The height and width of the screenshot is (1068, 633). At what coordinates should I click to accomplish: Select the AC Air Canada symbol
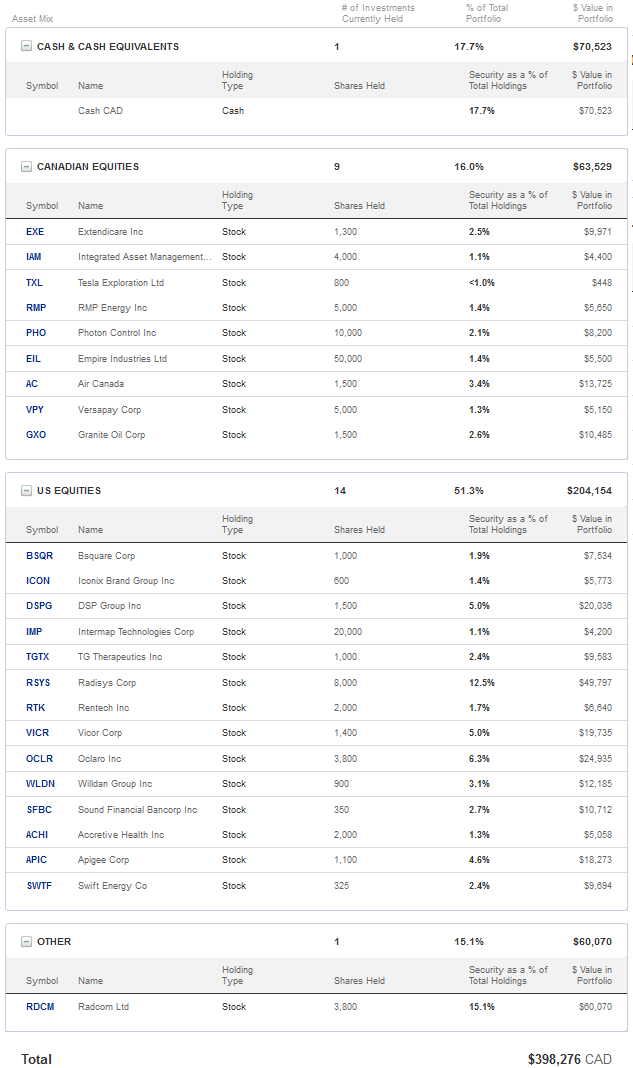[32, 384]
